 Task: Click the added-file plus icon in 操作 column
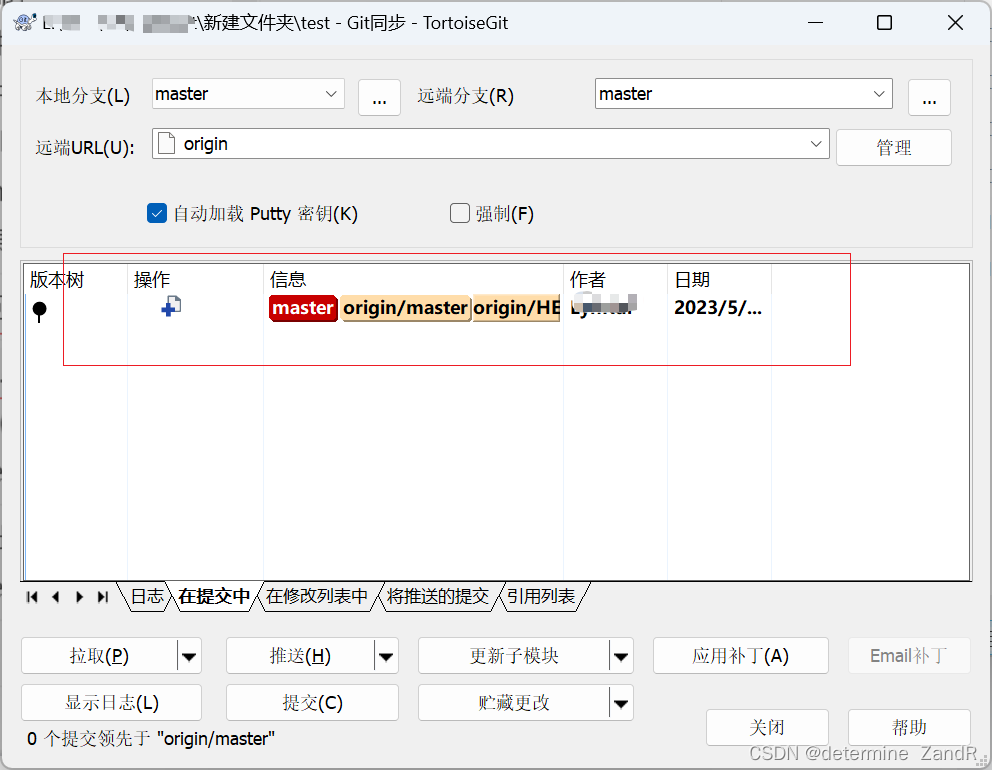coord(171,306)
